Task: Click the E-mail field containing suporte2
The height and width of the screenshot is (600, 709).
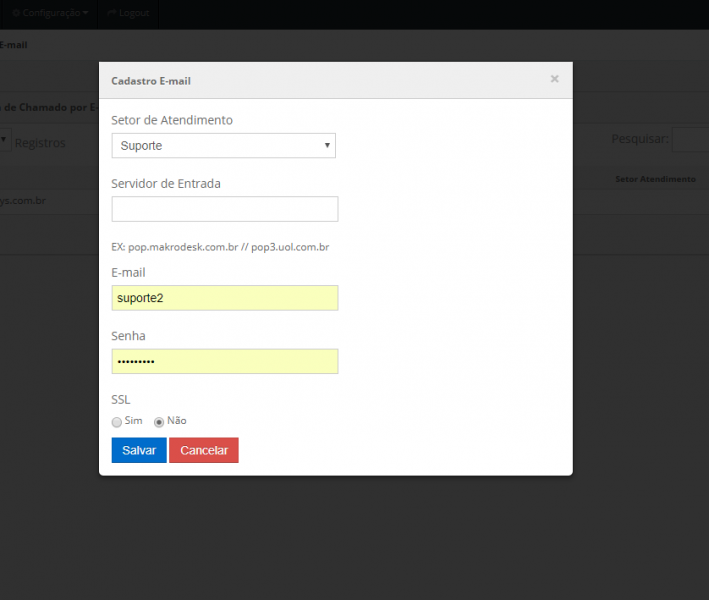Action: [x=224, y=298]
